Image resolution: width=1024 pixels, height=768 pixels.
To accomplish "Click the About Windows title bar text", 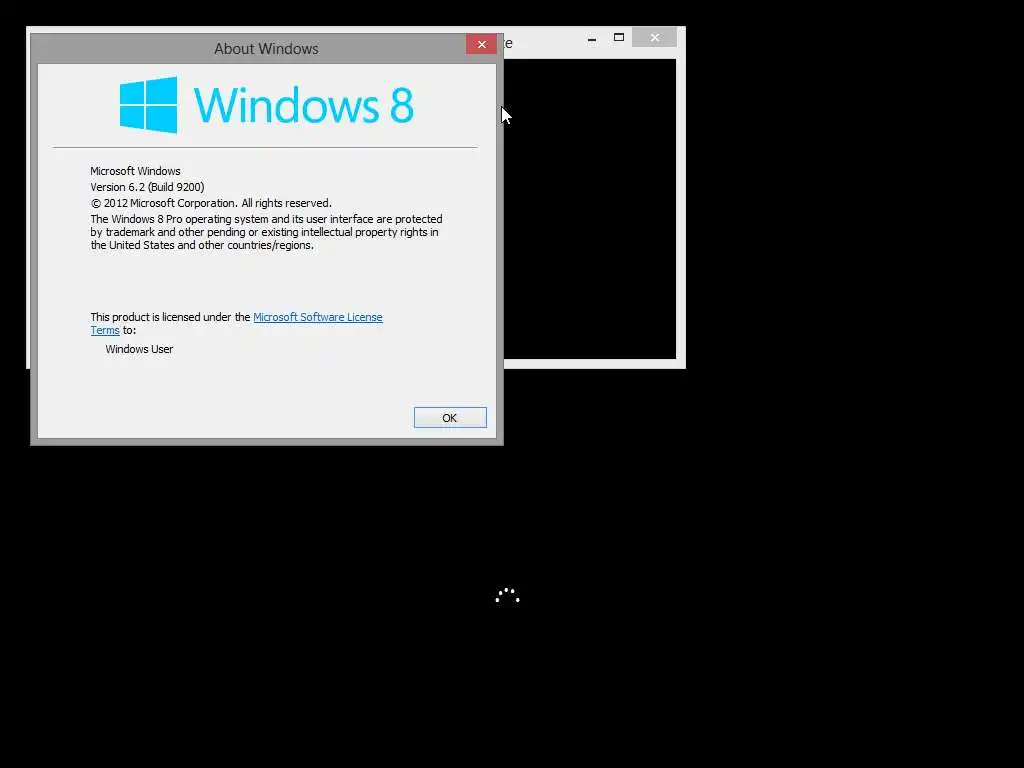I will [266, 48].
